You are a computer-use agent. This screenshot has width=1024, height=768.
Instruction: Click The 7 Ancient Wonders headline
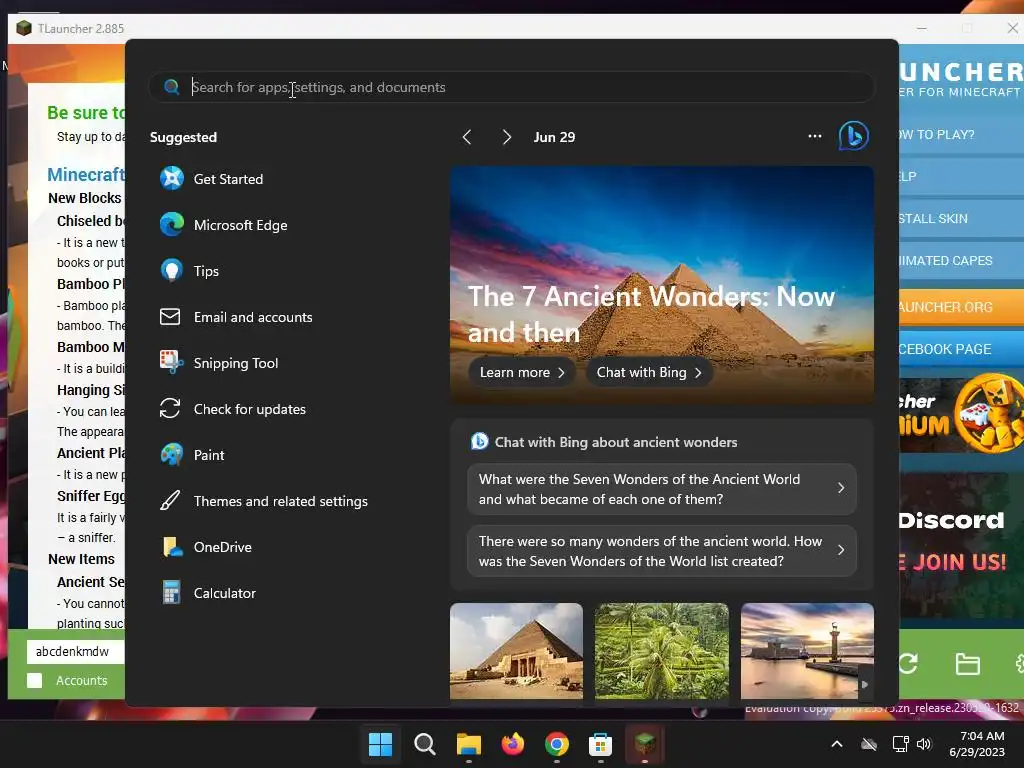pos(651,314)
